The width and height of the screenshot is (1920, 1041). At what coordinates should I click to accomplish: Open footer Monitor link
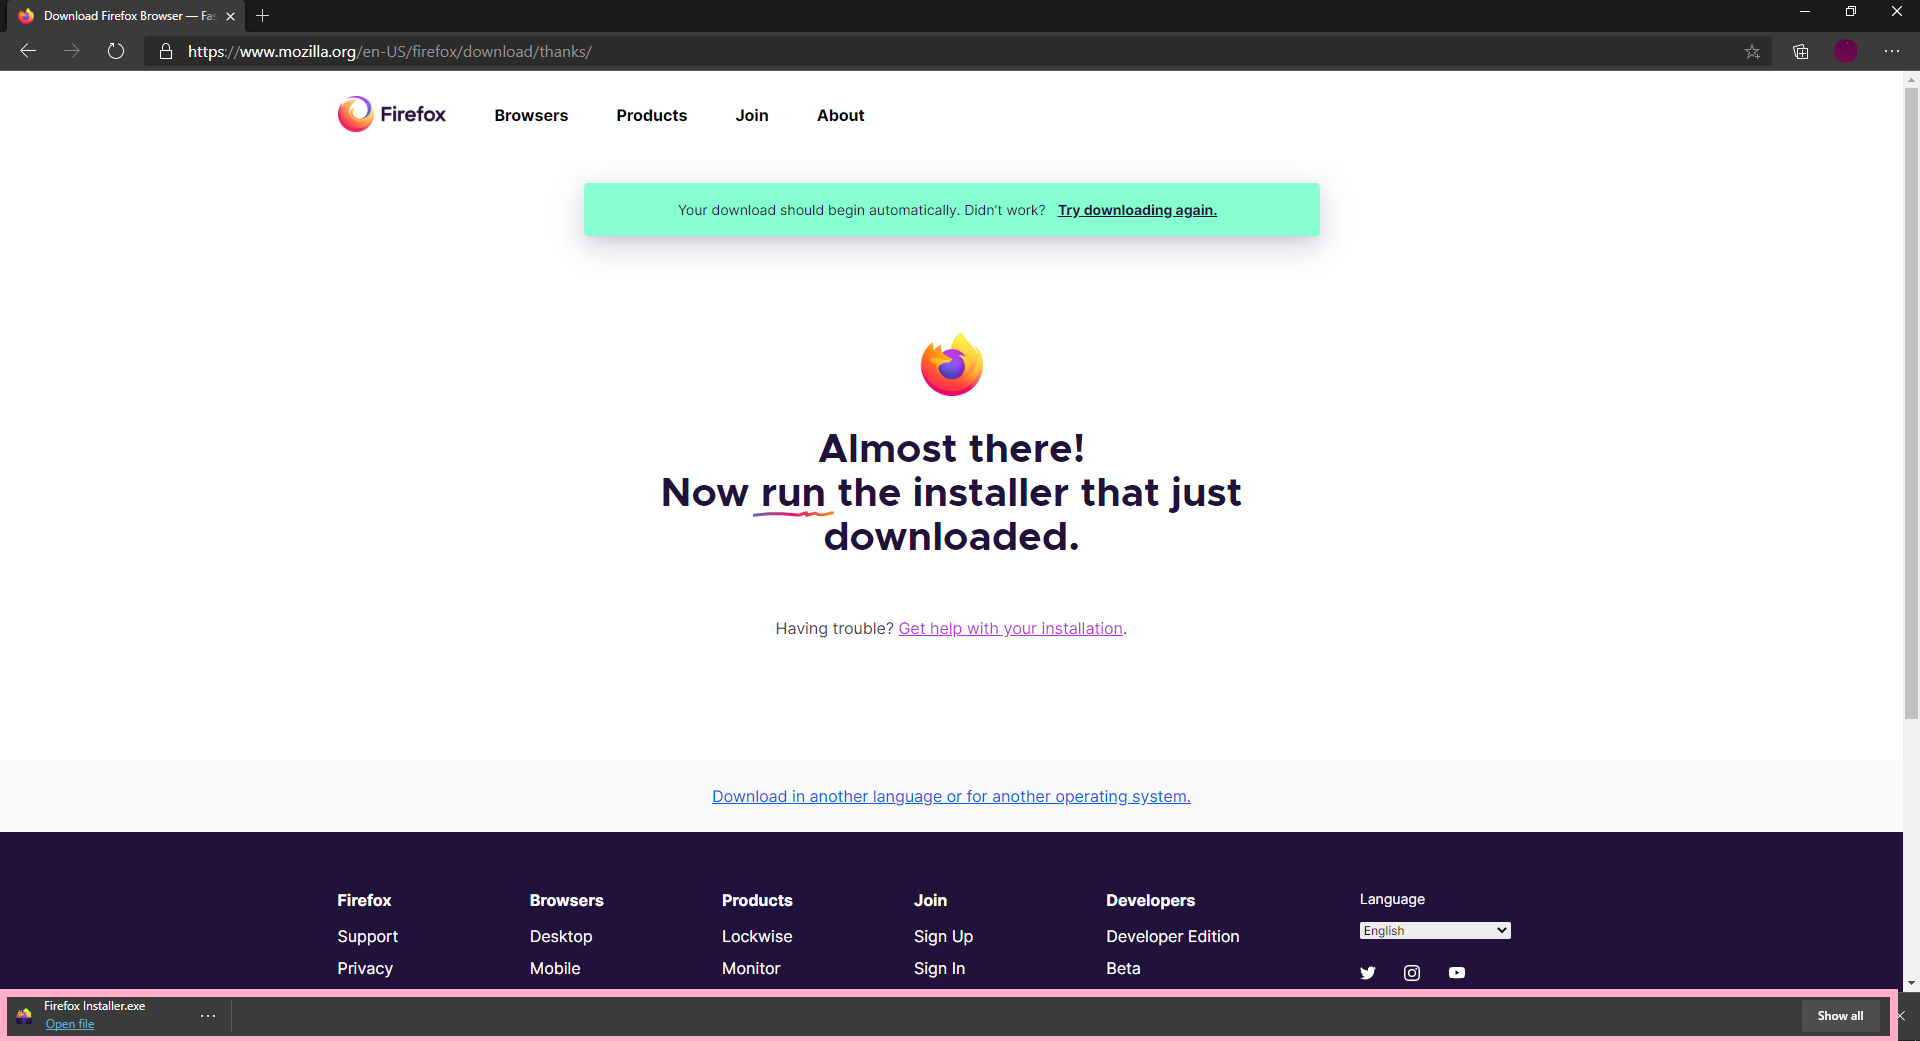(751, 968)
